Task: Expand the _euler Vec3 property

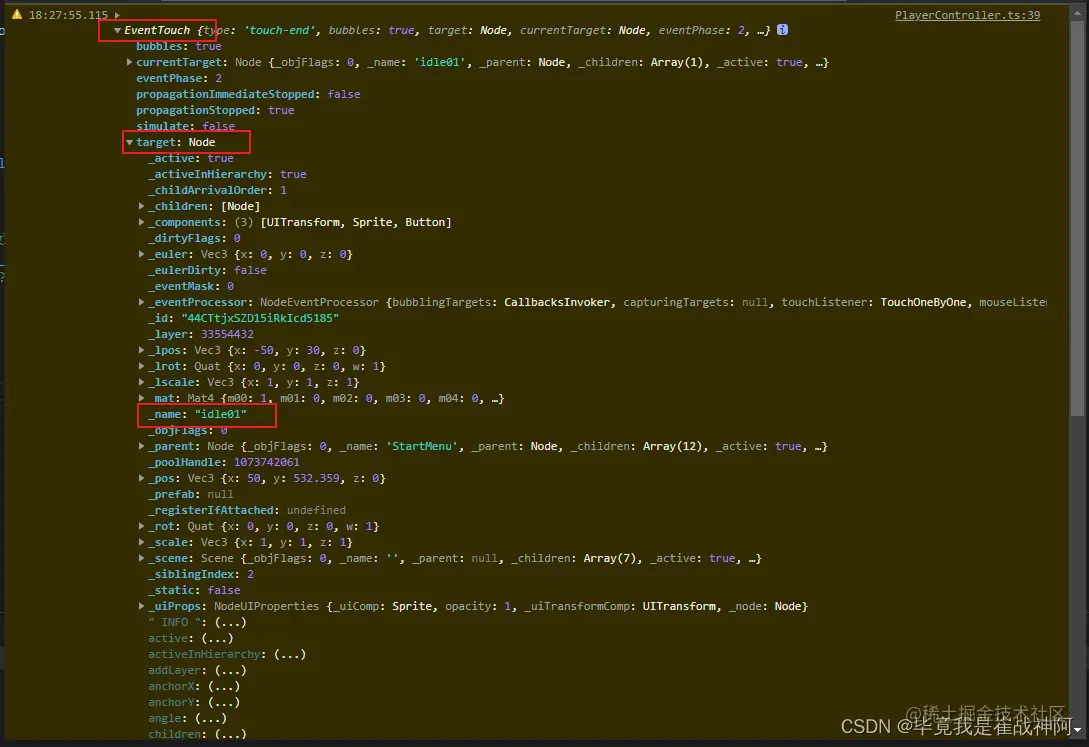Action: pyautogui.click(x=141, y=254)
